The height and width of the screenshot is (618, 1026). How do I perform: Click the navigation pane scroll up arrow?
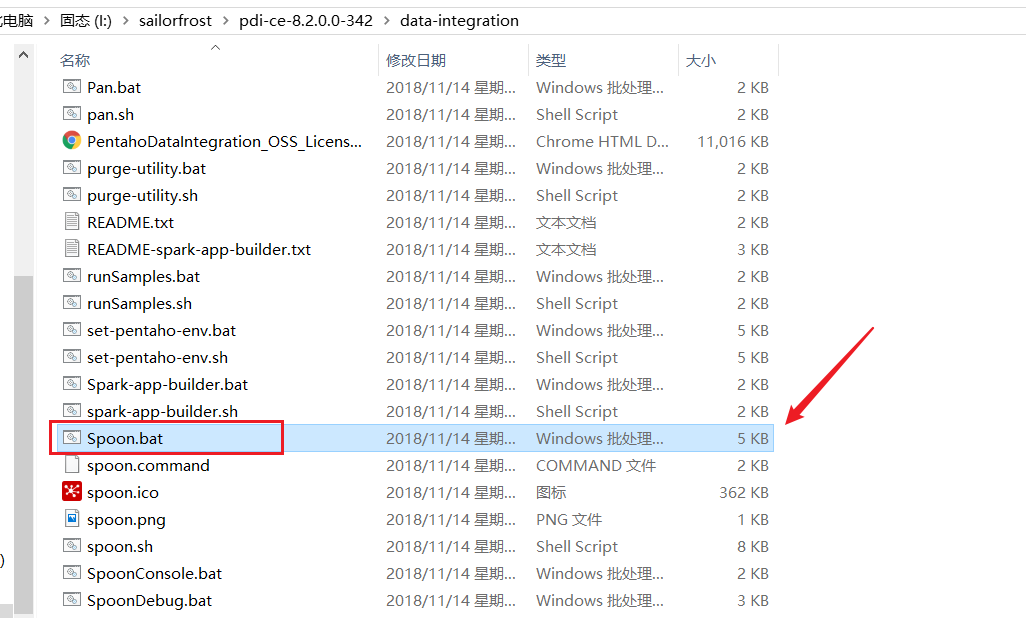tap(24, 55)
